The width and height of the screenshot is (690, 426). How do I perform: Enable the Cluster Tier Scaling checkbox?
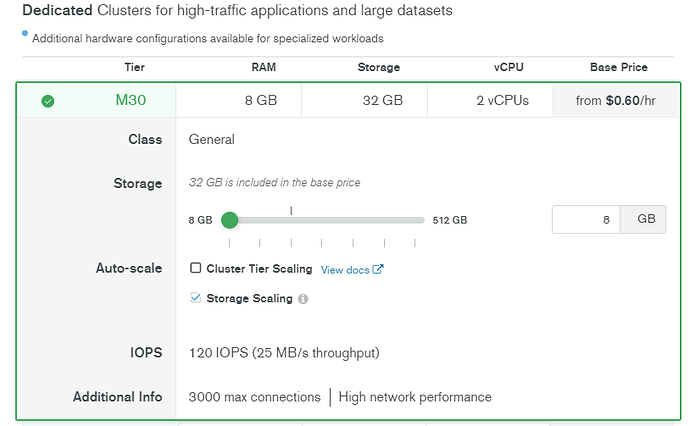pyautogui.click(x=196, y=269)
